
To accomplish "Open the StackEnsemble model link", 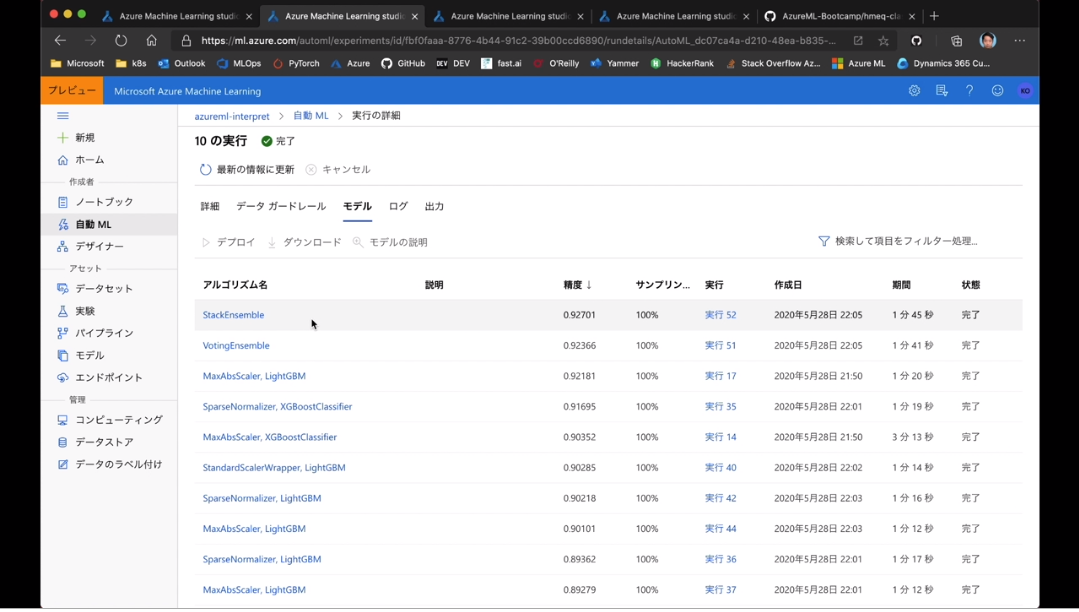I will pos(233,315).
